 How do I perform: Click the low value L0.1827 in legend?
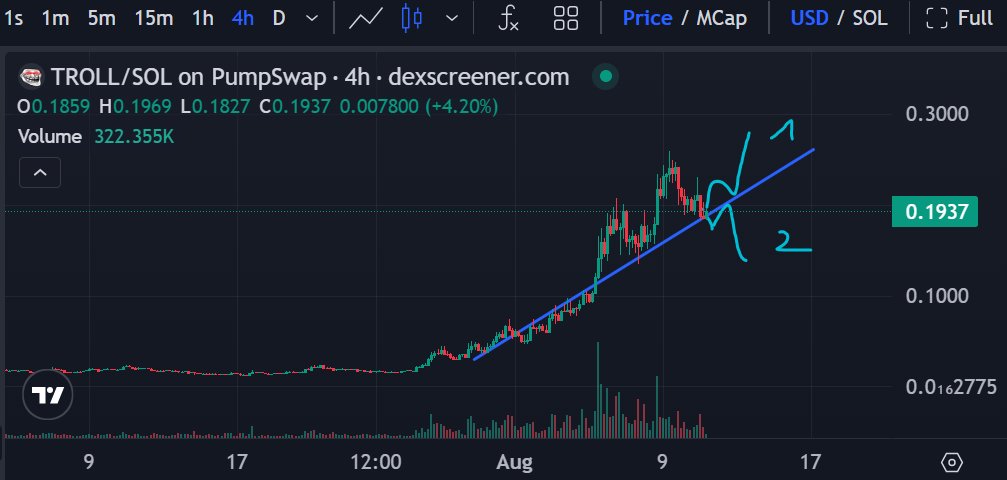point(215,107)
